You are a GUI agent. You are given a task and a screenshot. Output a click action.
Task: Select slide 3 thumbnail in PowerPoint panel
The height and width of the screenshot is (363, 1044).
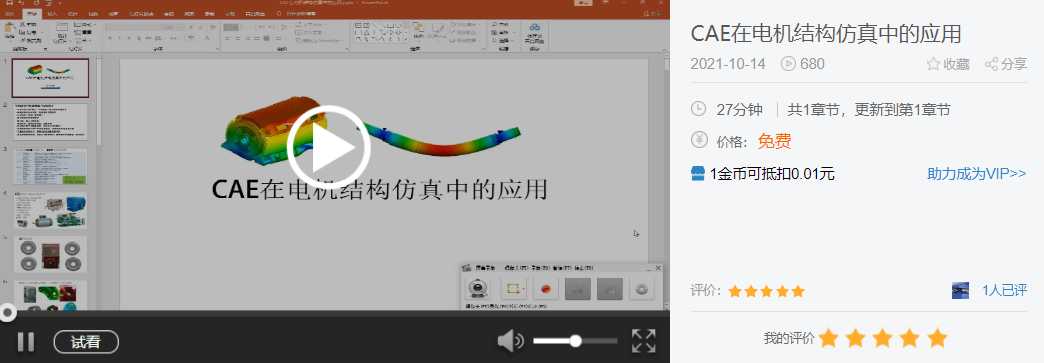51,167
